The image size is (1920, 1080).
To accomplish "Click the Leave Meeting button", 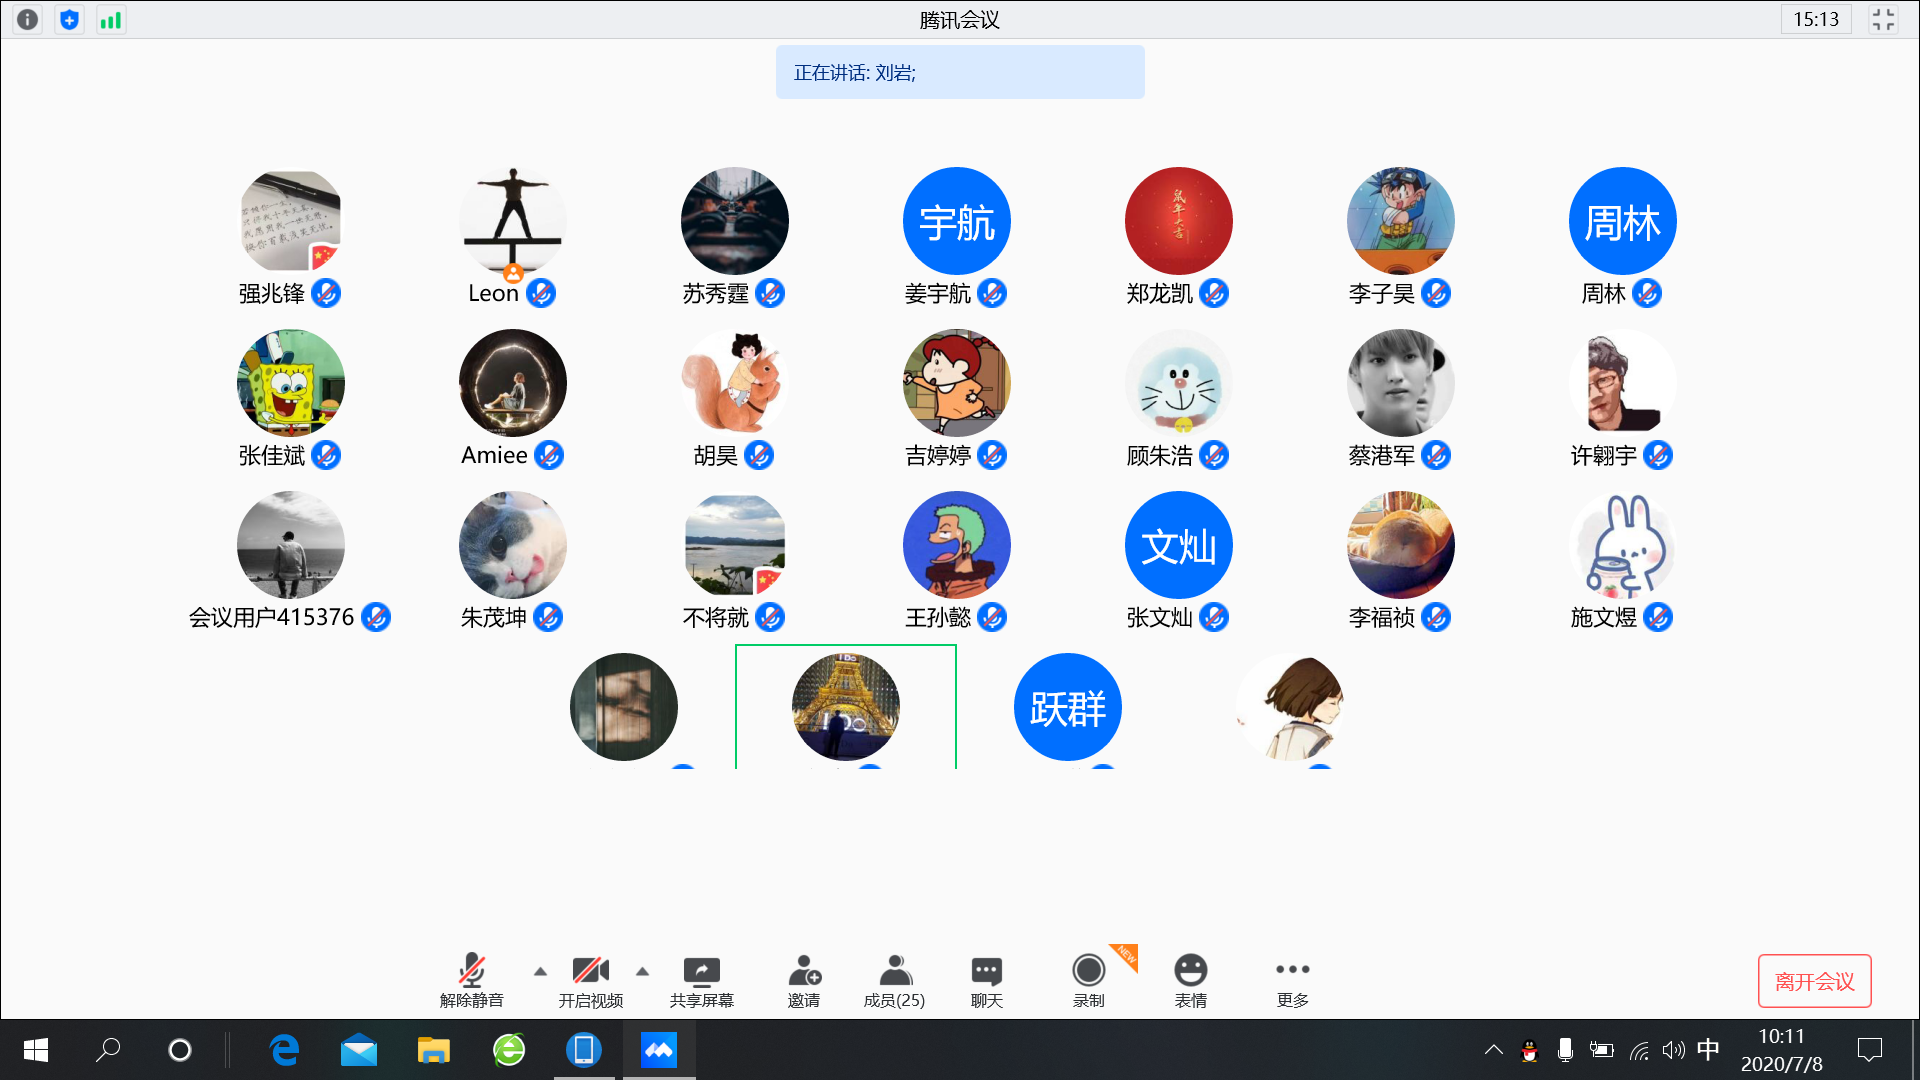I will point(1814,981).
